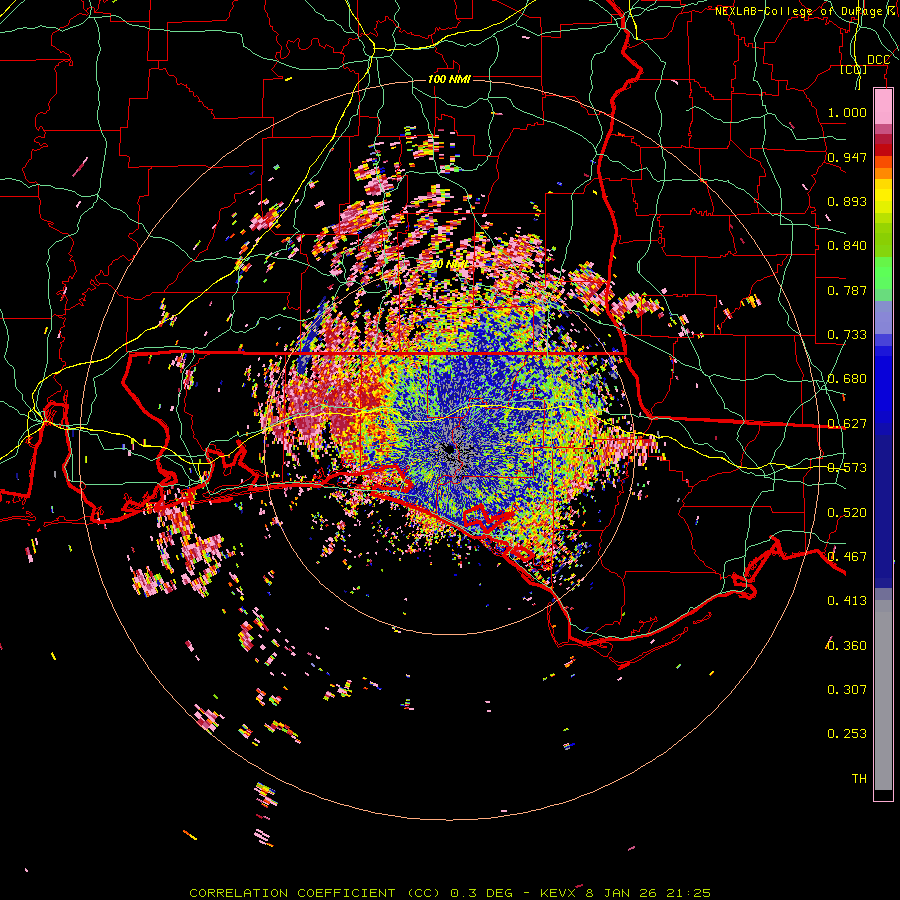
Task: Click the KEVX station identifier
Action: (x=558, y=893)
